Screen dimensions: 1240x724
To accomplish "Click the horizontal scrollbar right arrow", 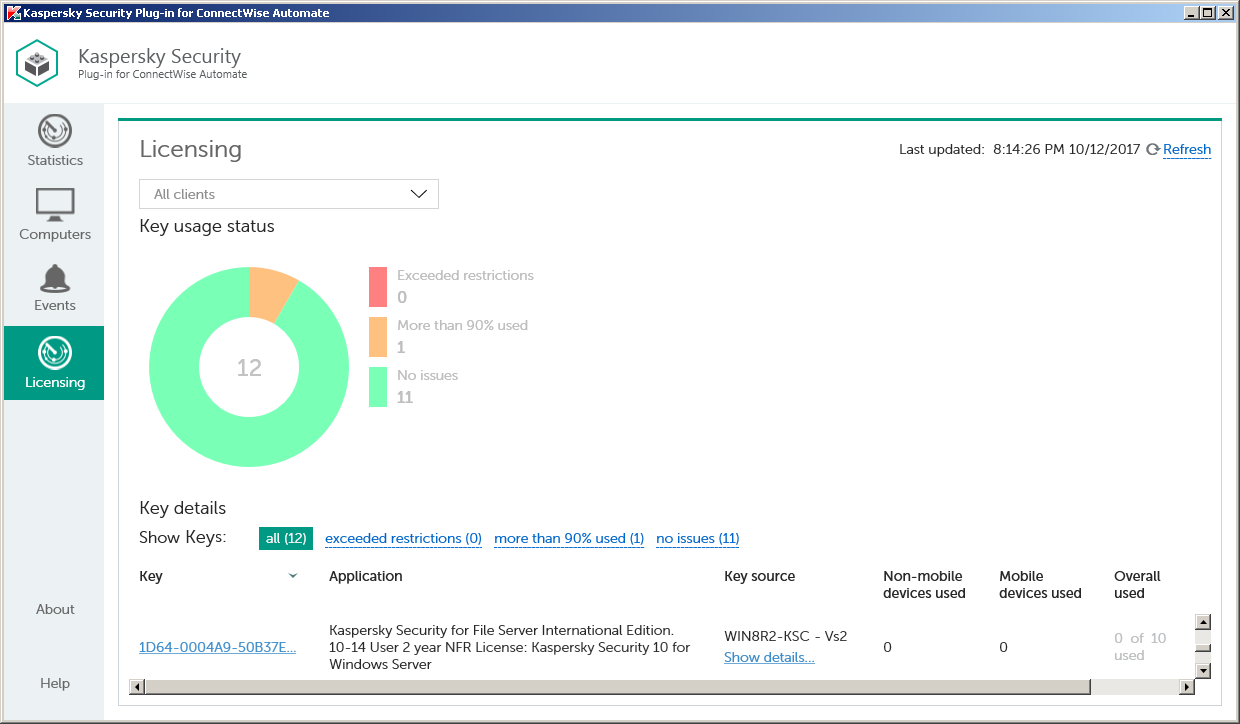I will [x=1187, y=687].
